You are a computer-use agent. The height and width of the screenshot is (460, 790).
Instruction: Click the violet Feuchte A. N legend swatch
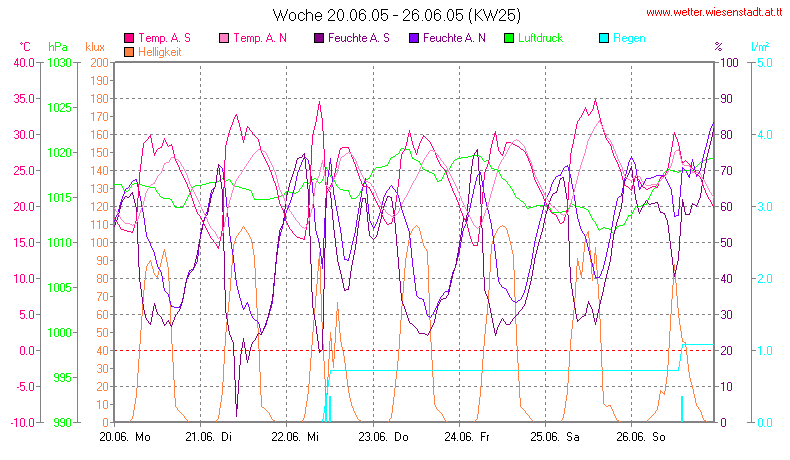pos(412,38)
